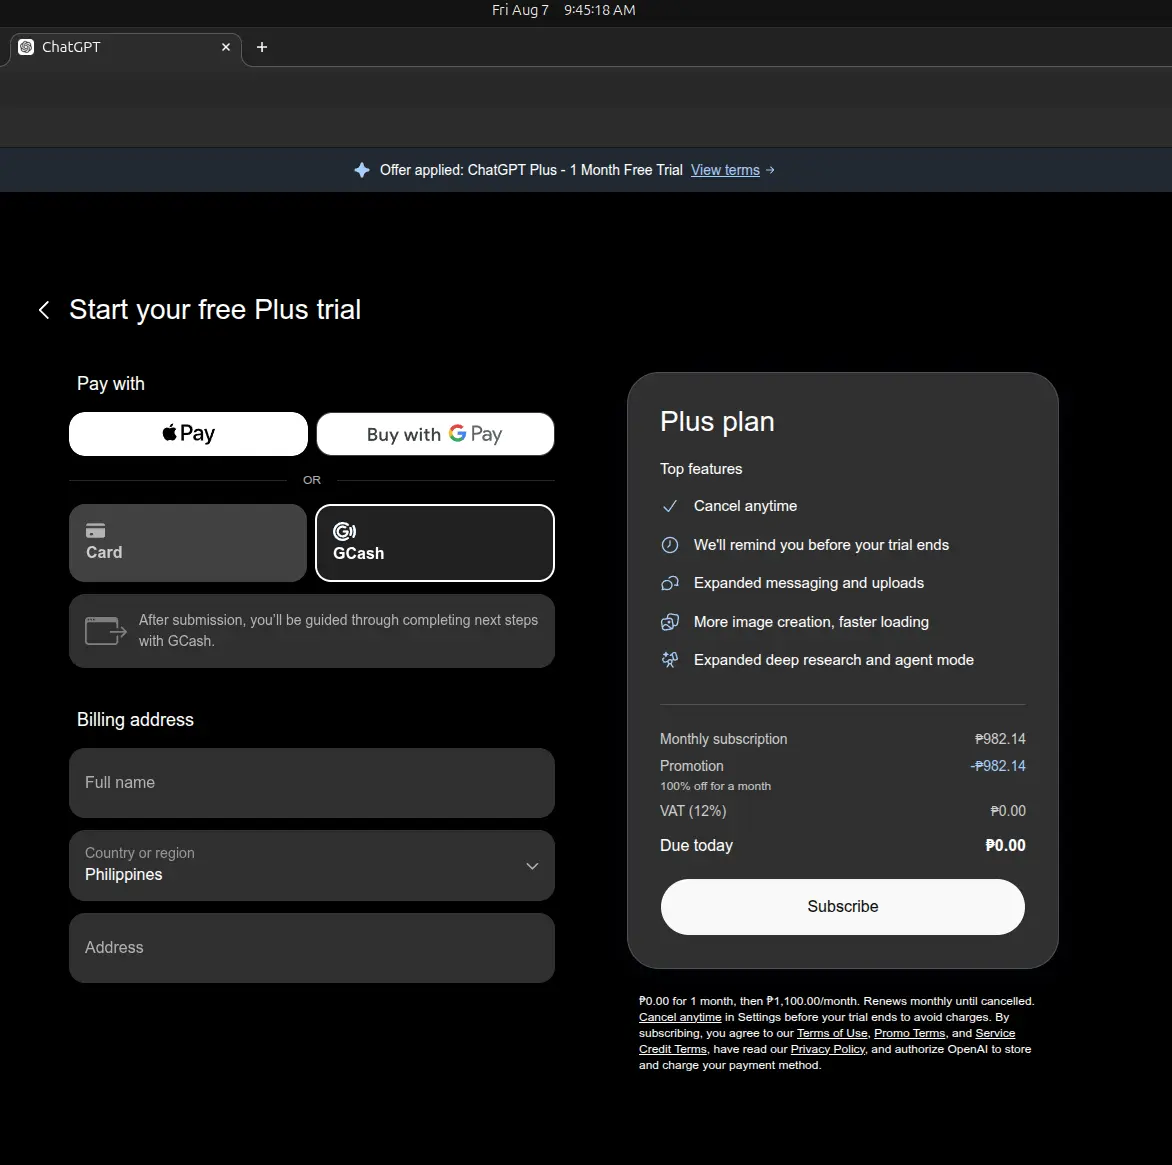Click the date and time in top bar

[x=564, y=10]
